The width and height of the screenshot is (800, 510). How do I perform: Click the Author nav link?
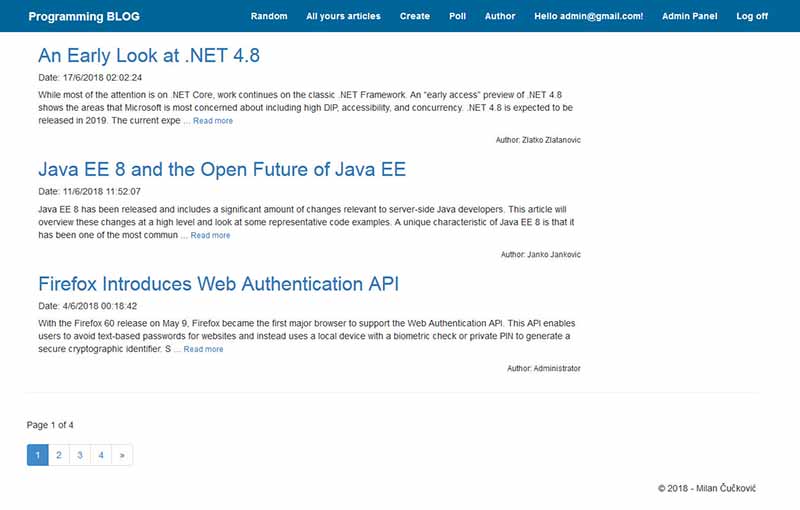click(500, 16)
